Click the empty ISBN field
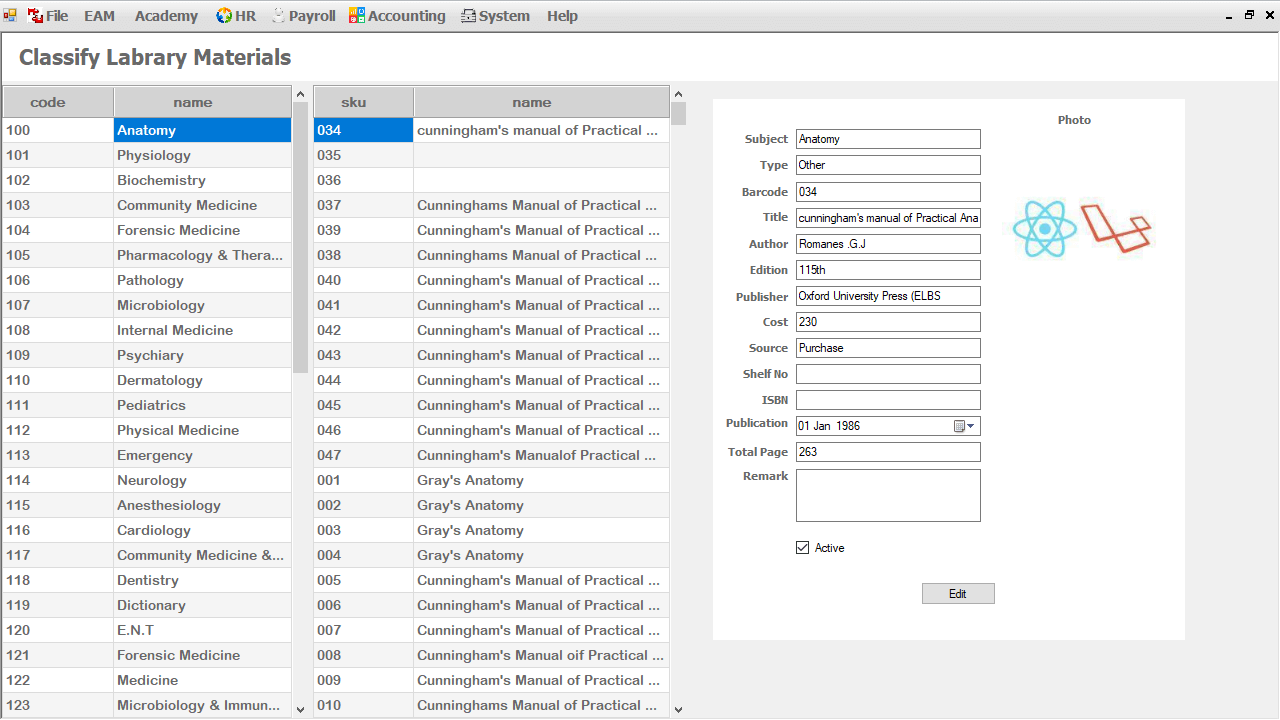1280x720 pixels. 888,400
